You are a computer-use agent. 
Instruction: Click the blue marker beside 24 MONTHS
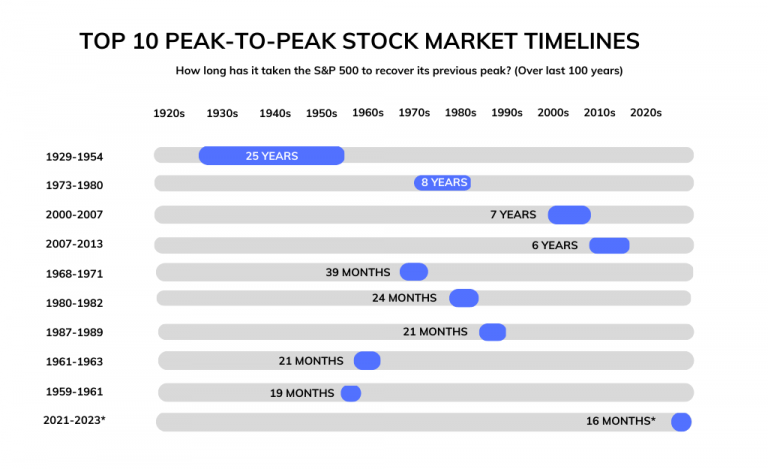[464, 298]
